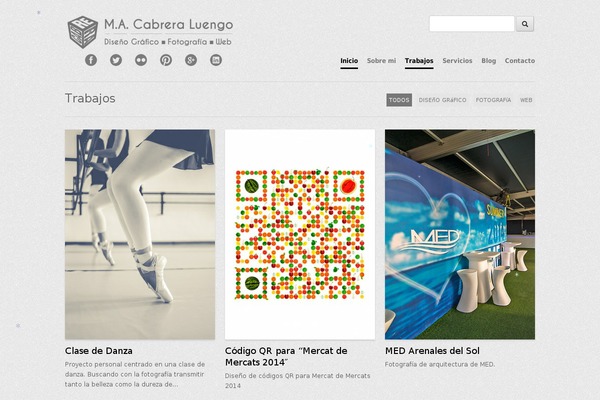Viewport: 600px width, 400px height.
Task: Open the Contacto menu item
Action: [x=520, y=61]
